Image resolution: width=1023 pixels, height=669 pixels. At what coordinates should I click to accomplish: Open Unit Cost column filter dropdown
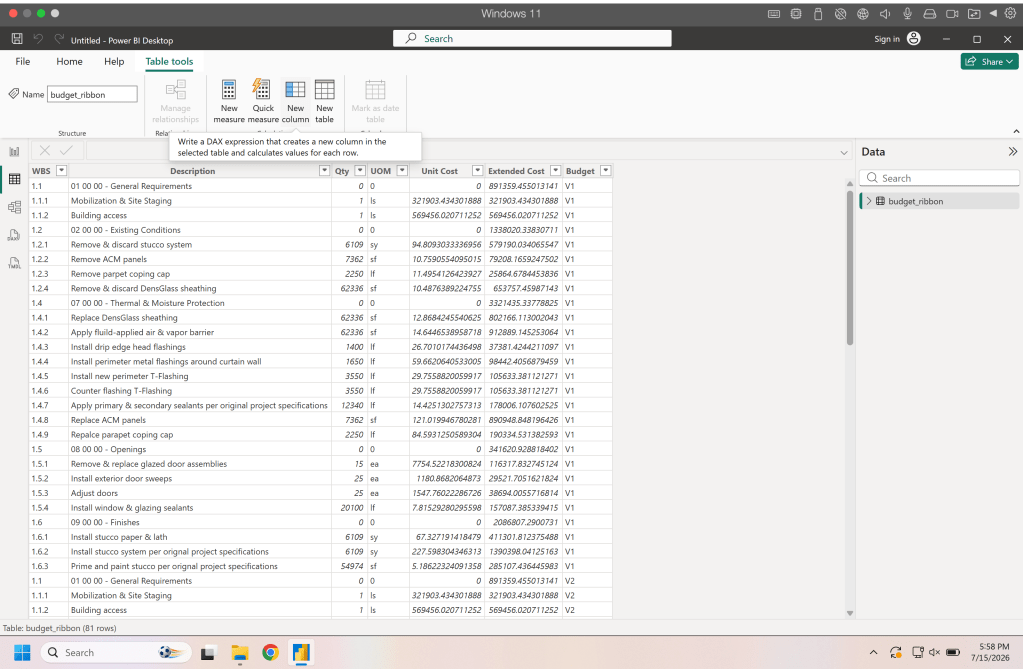point(478,170)
